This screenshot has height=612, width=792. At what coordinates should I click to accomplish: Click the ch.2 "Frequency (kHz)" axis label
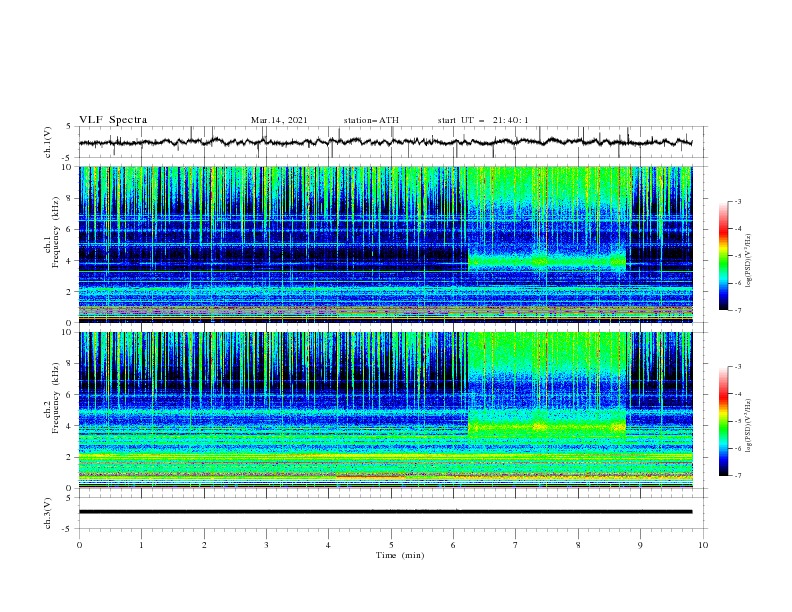pos(56,397)
